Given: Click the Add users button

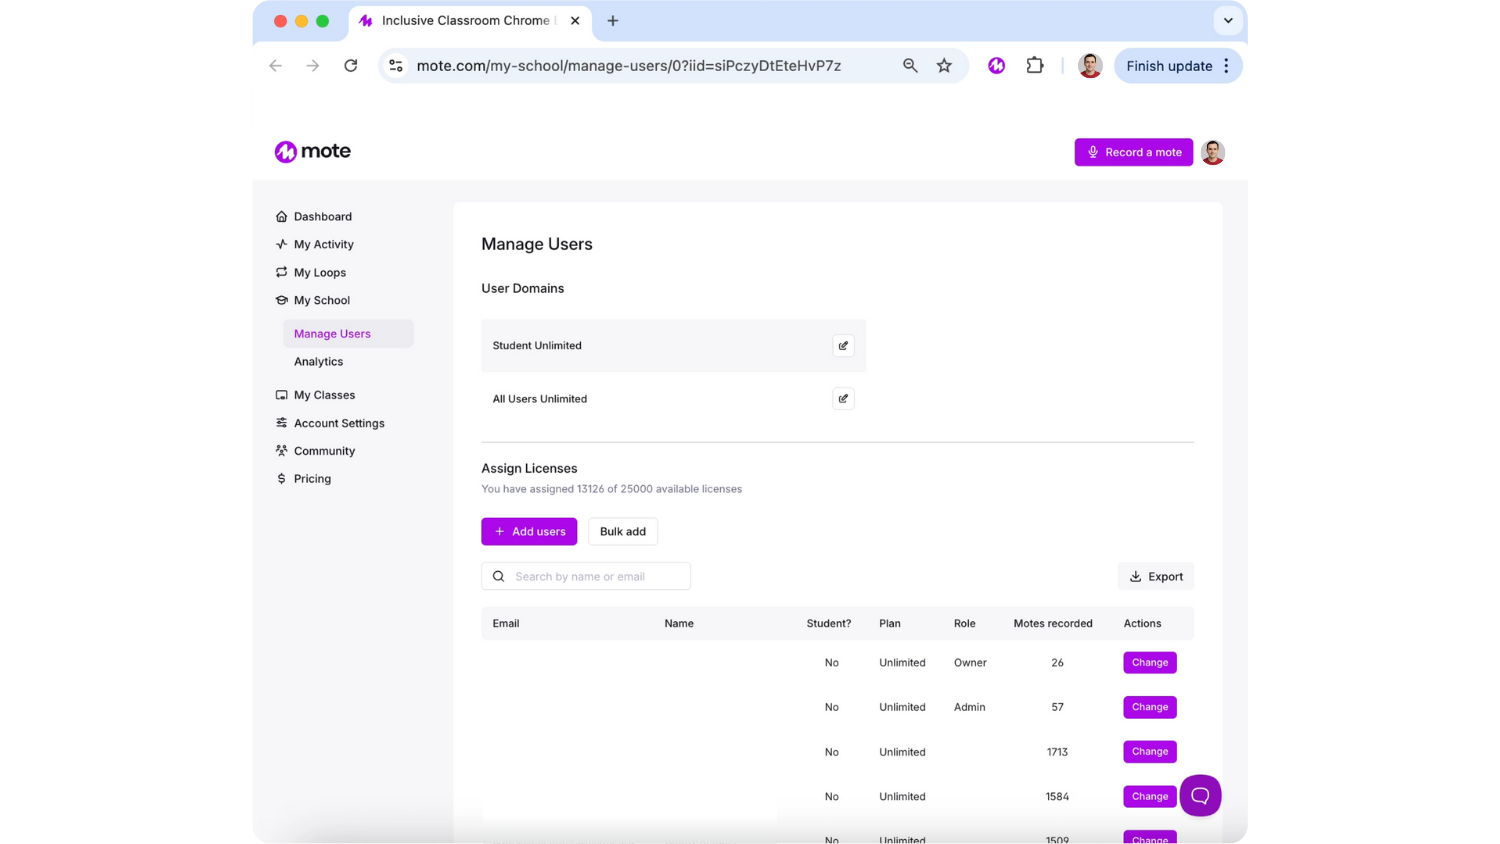Looking at the screenshot, I should [x=529, y=531].
